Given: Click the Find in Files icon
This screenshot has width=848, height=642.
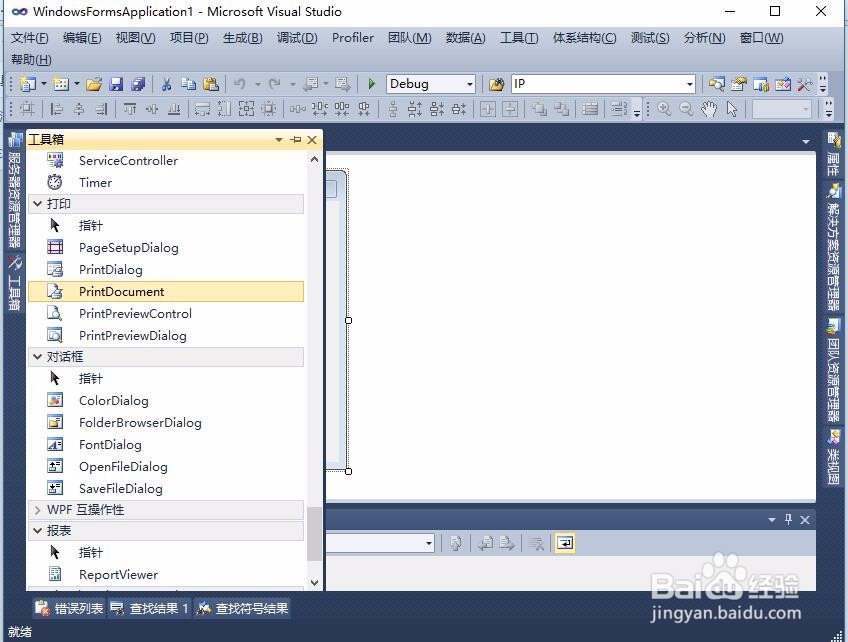Looking at the screenshot, I should [496, 84].
